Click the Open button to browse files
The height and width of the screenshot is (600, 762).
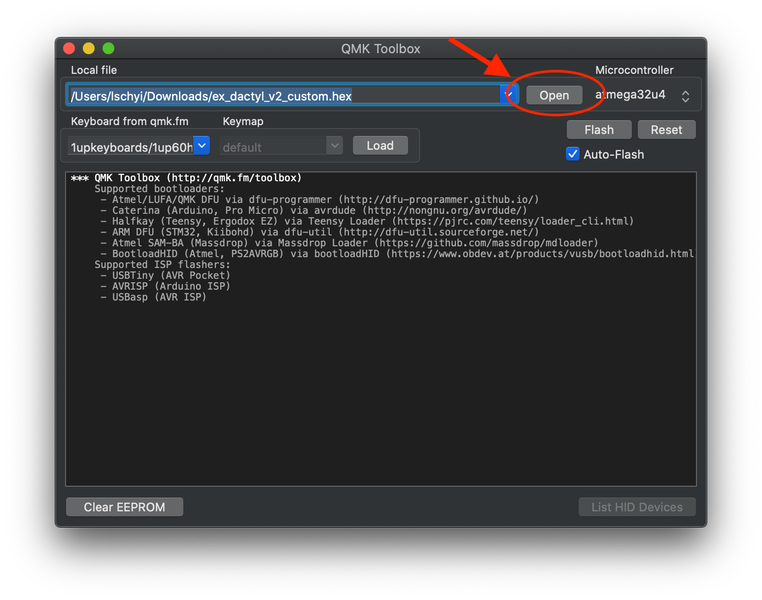(554, 95)
